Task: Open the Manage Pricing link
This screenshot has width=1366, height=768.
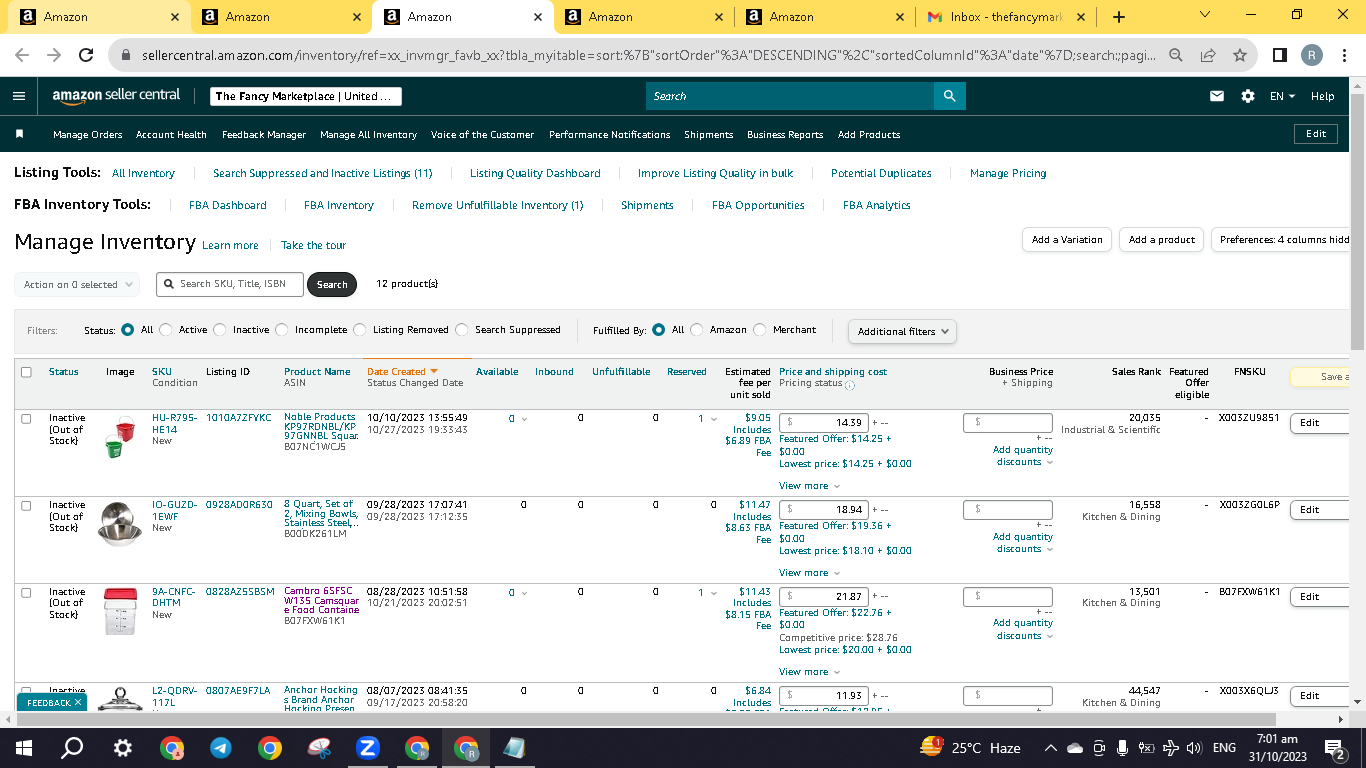Action: [x=1008, y=174]
